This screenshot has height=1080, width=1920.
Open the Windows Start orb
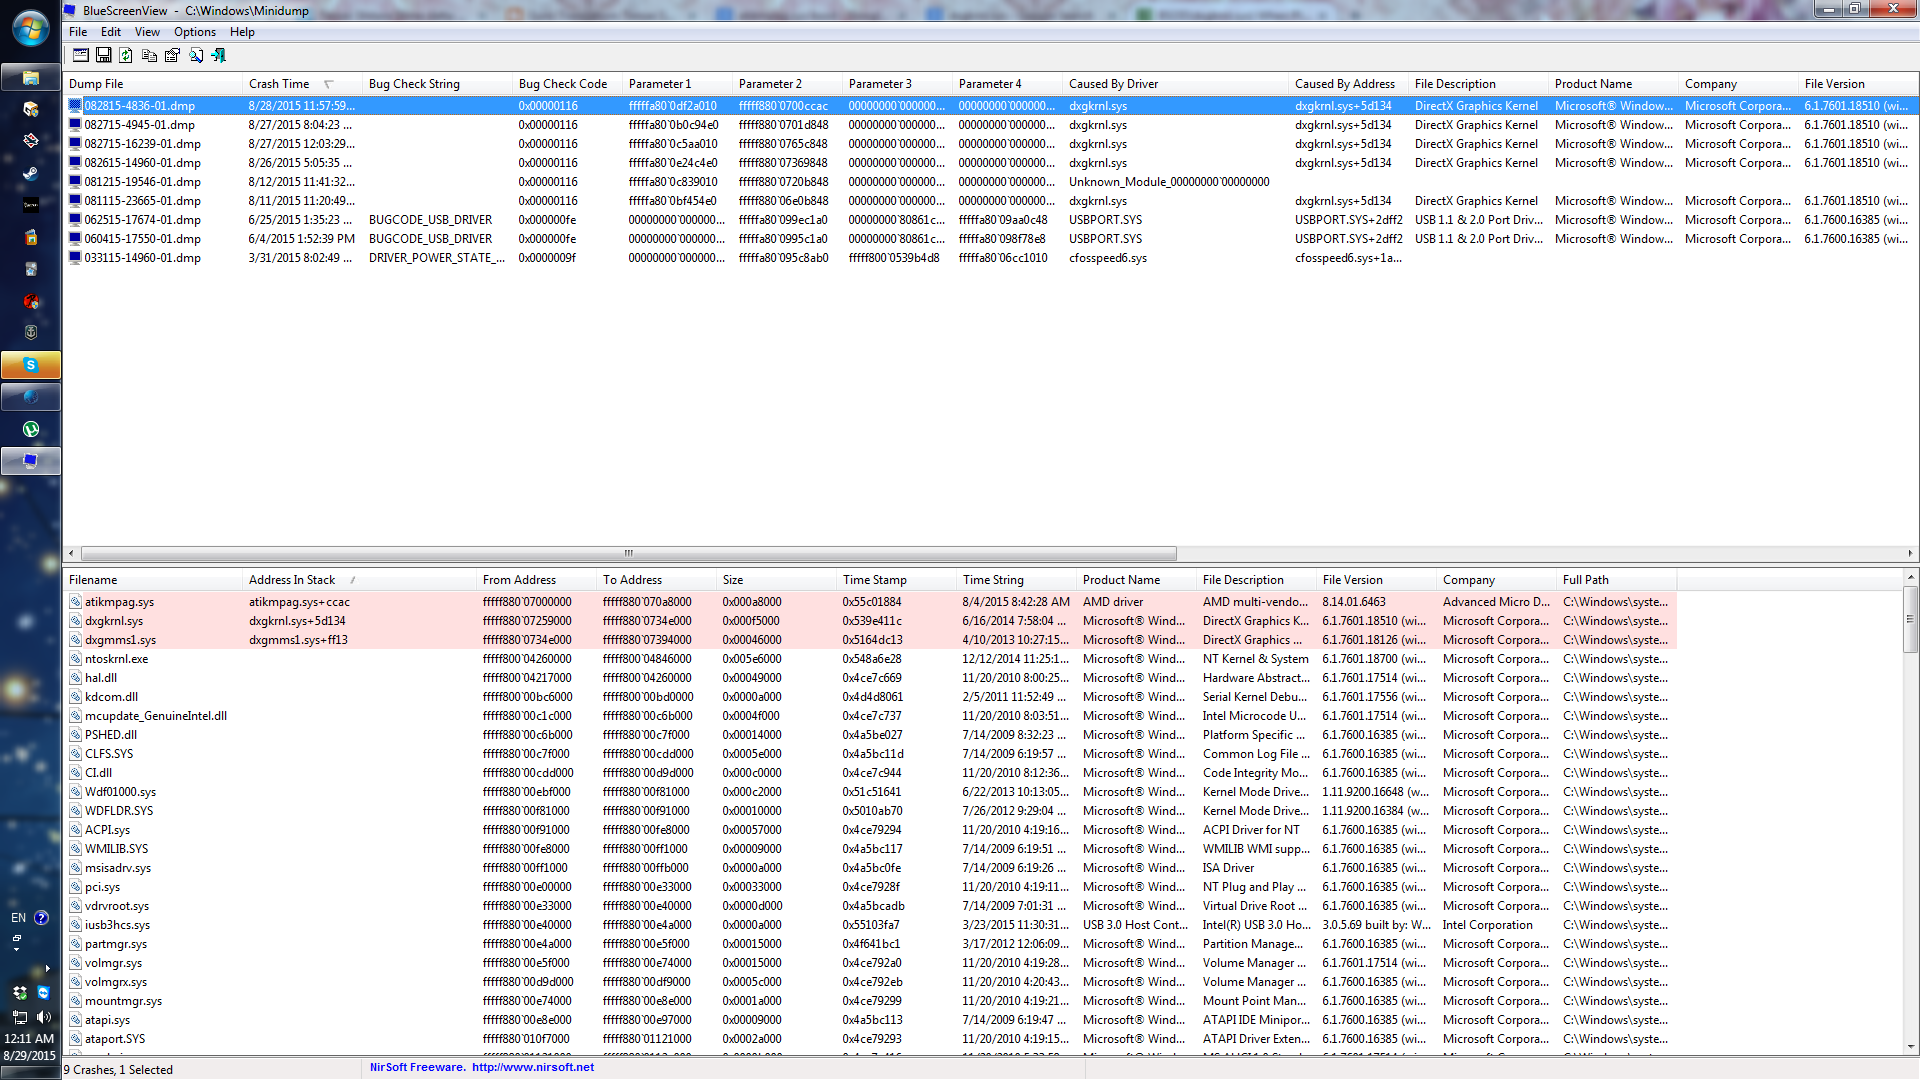coord(30,28)
